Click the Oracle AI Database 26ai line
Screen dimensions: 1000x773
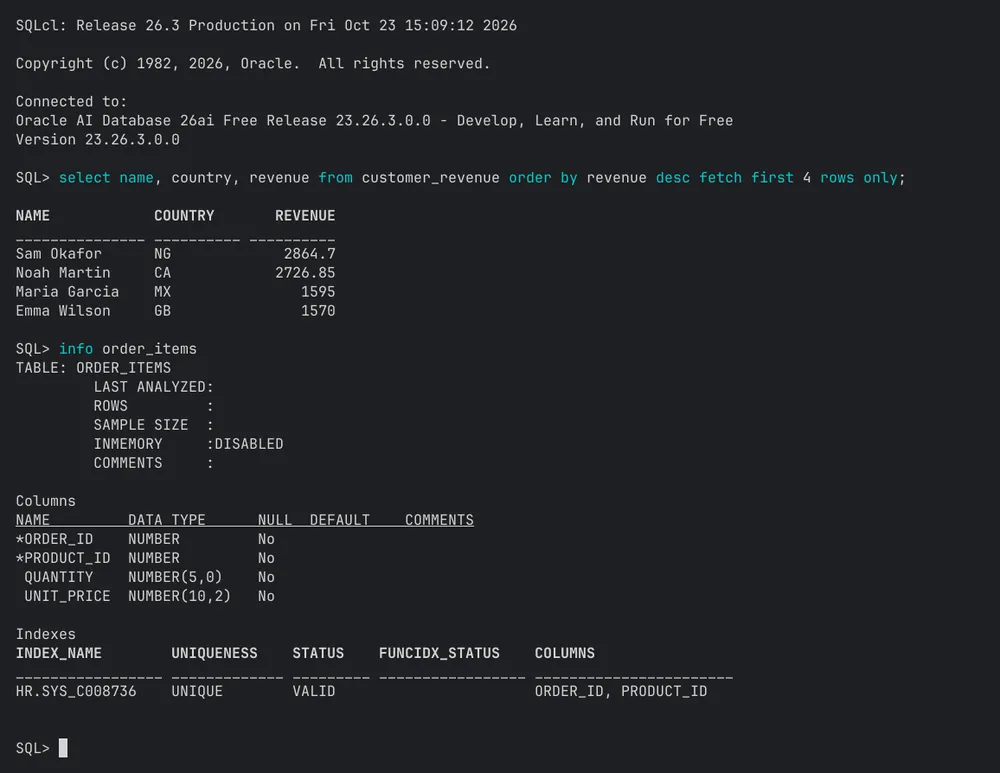coord(374,121)
